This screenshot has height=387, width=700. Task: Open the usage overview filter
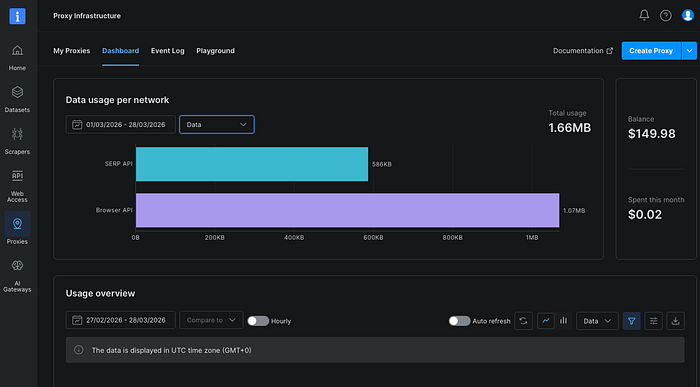click(631, 320)
